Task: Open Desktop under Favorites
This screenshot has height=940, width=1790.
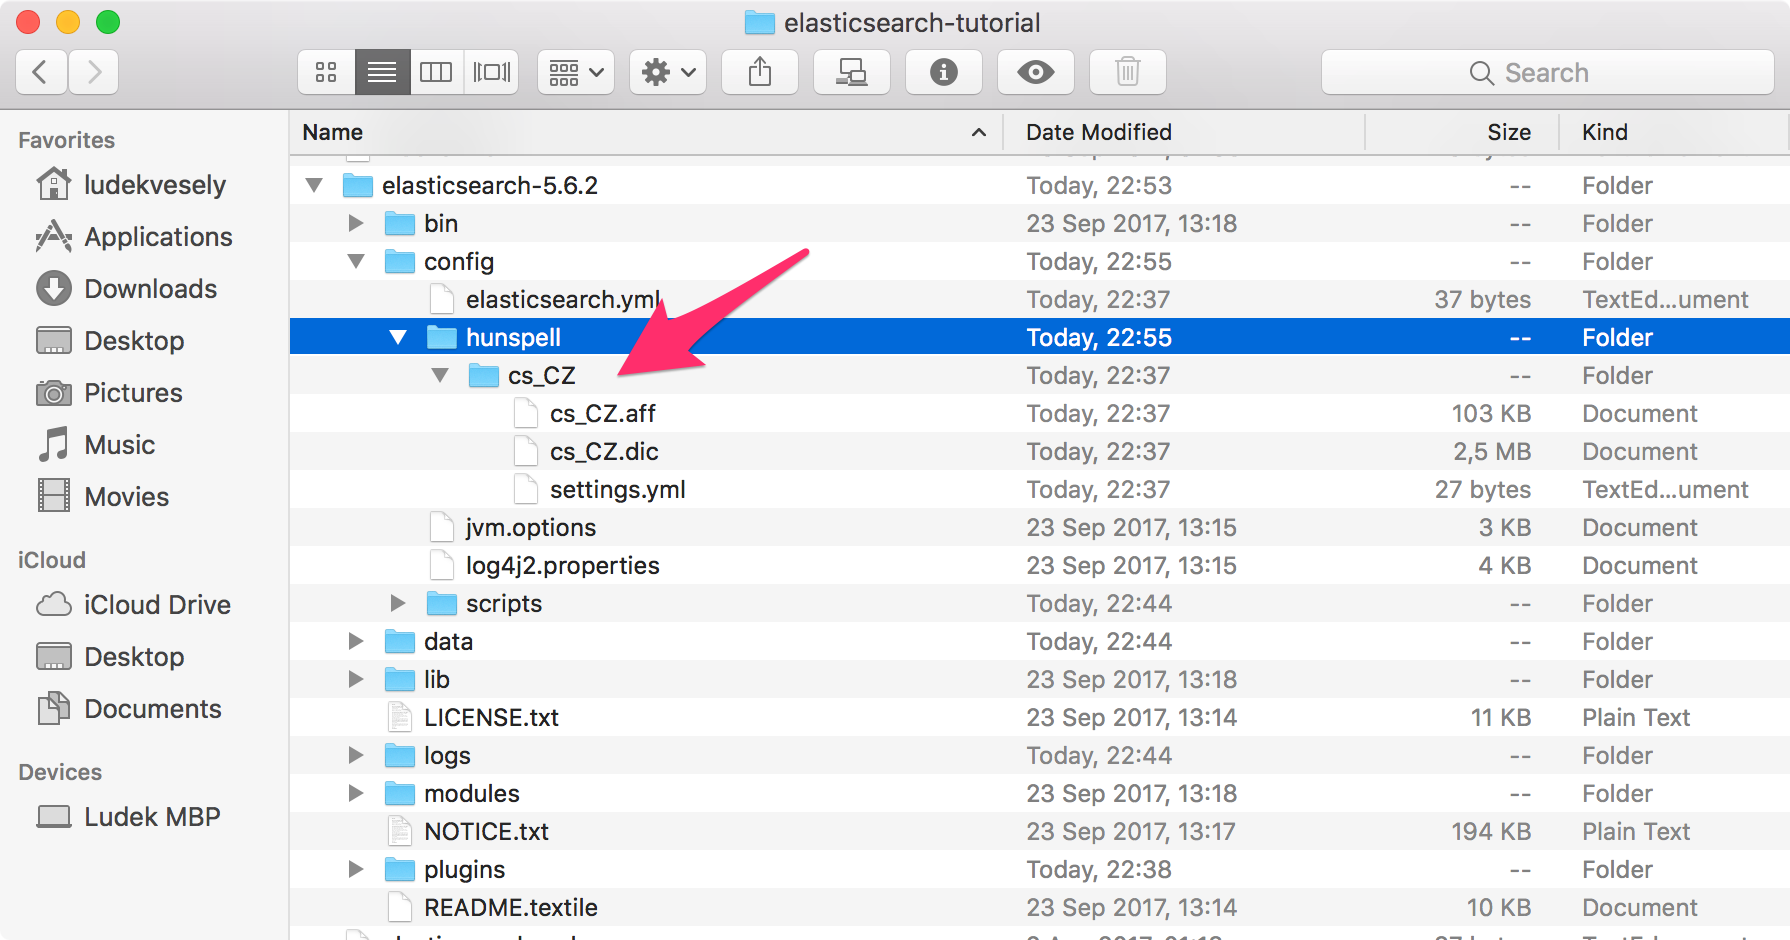Action: click(110, 341)
